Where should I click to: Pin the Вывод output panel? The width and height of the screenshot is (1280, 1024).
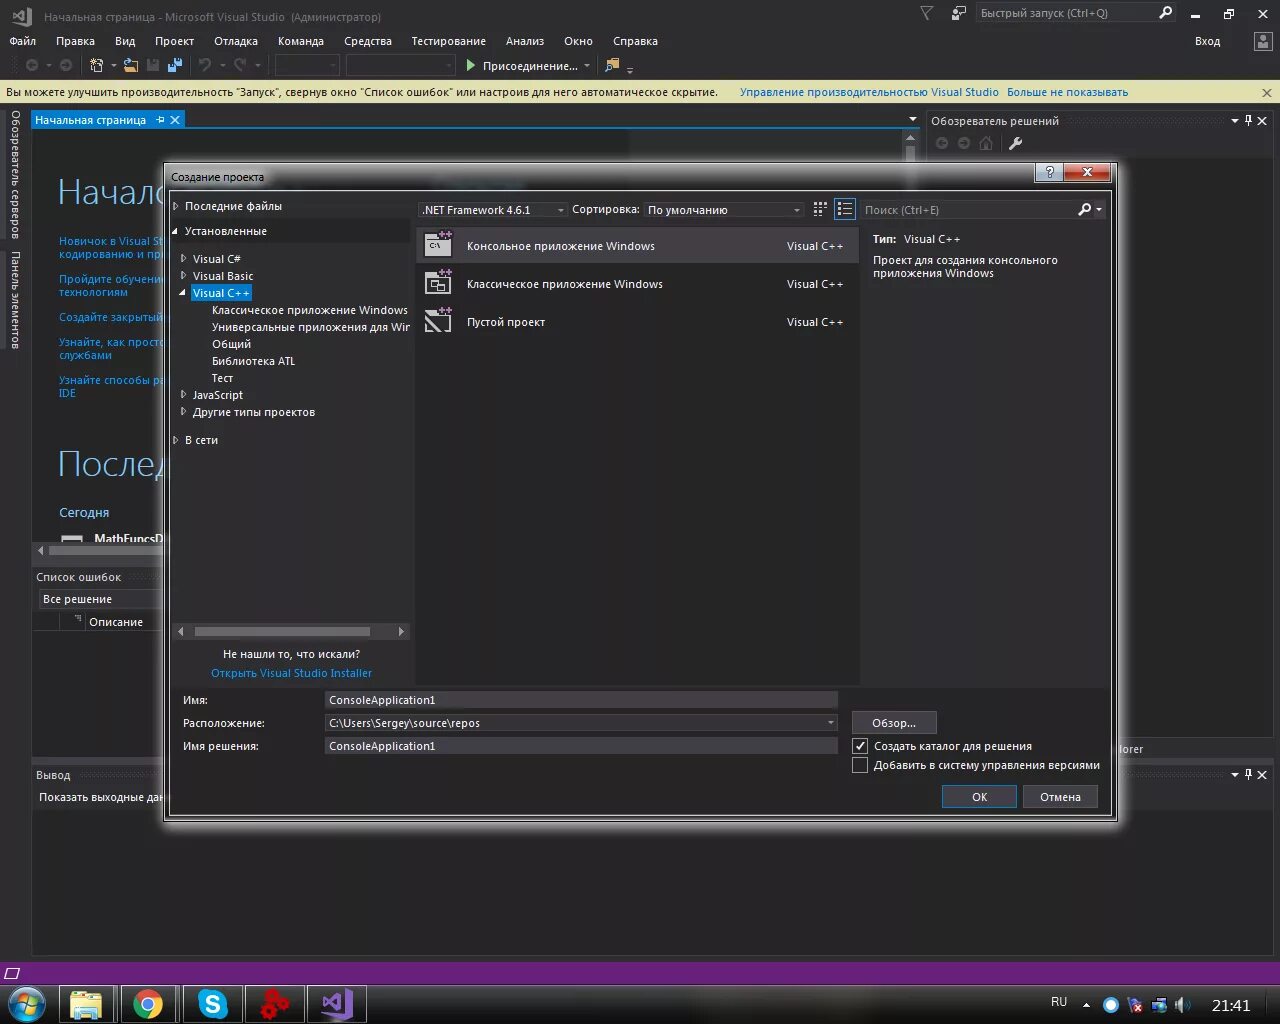[1248, 774]
